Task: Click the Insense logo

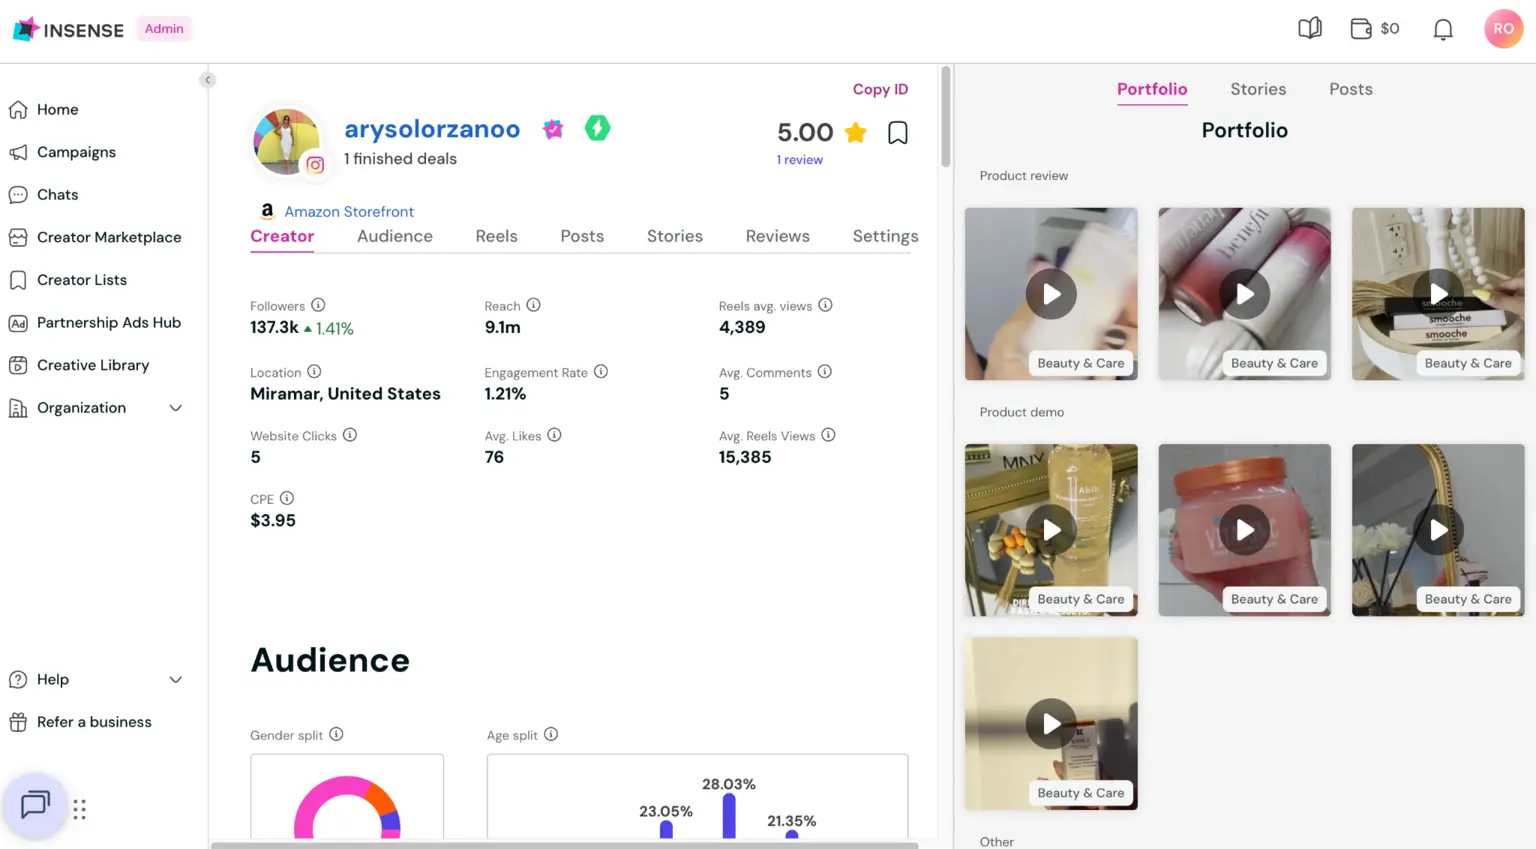Action: click(x=68, y=29)
